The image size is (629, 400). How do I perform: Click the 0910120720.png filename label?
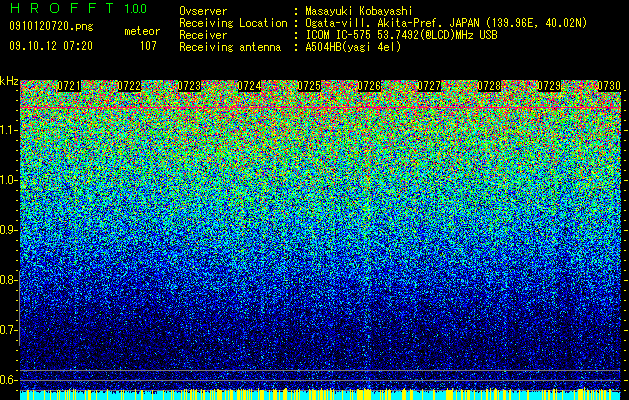(51, 27)
